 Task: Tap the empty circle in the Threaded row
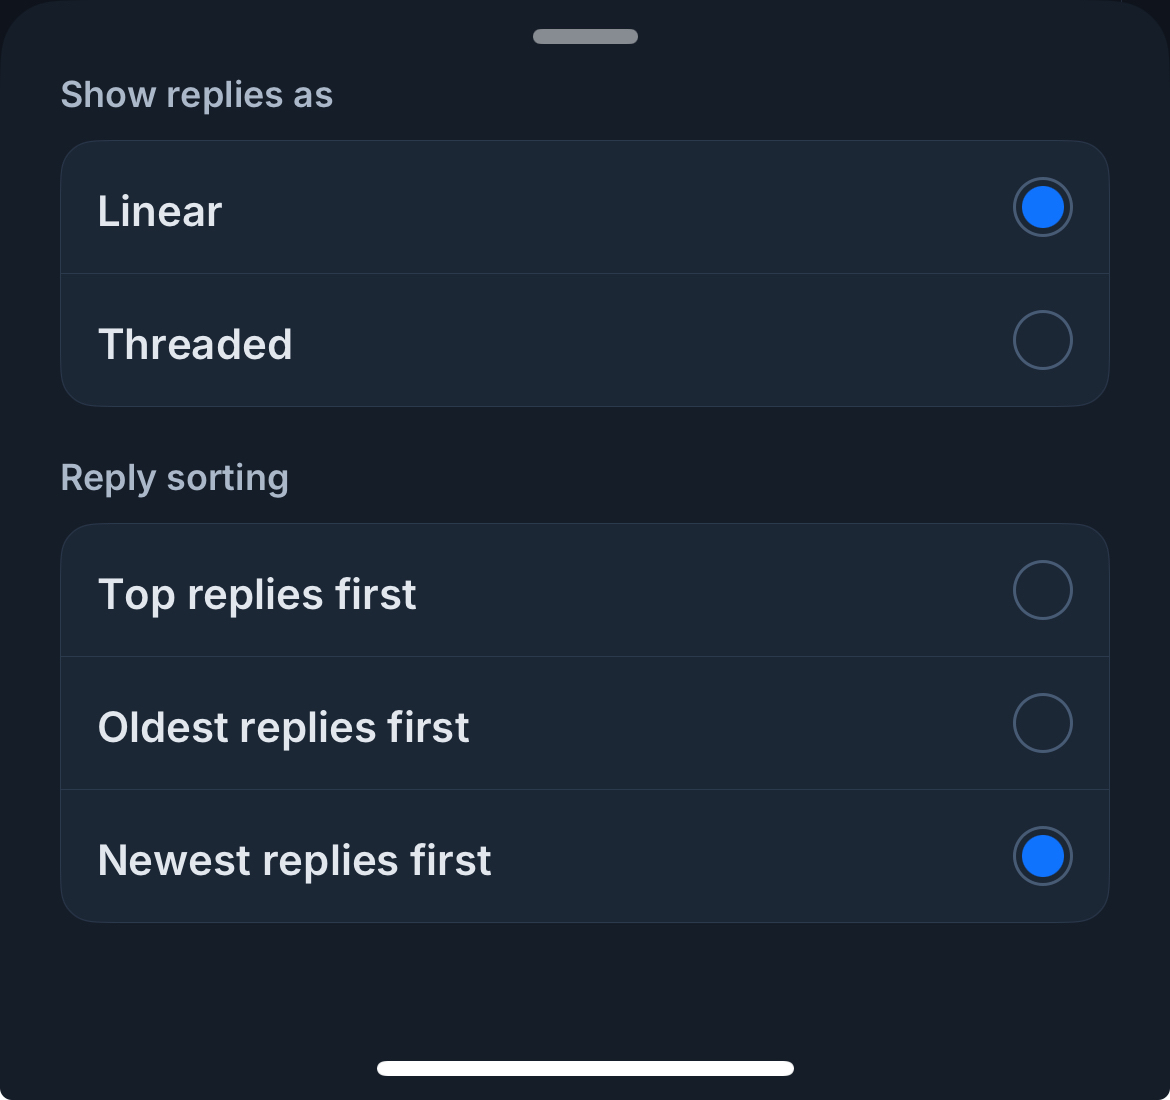tap(1042, 341)
